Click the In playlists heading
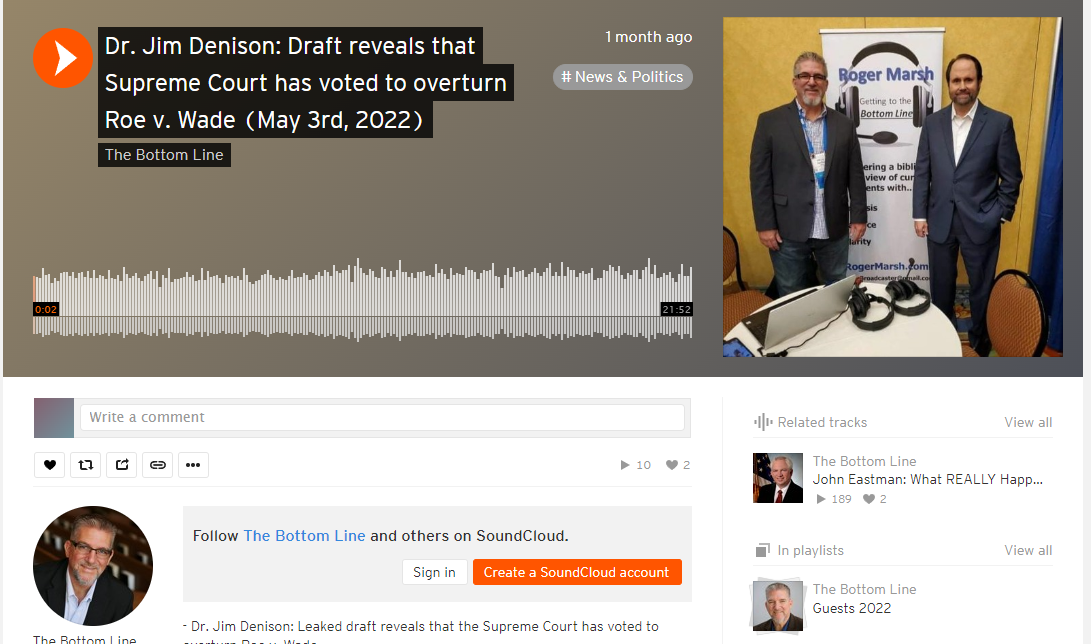1091x644 pixels. [811, 550]
